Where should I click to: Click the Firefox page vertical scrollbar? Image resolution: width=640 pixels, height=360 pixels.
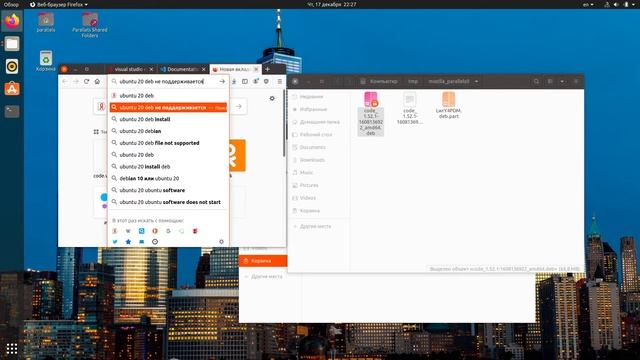click(x=284, y=122)
